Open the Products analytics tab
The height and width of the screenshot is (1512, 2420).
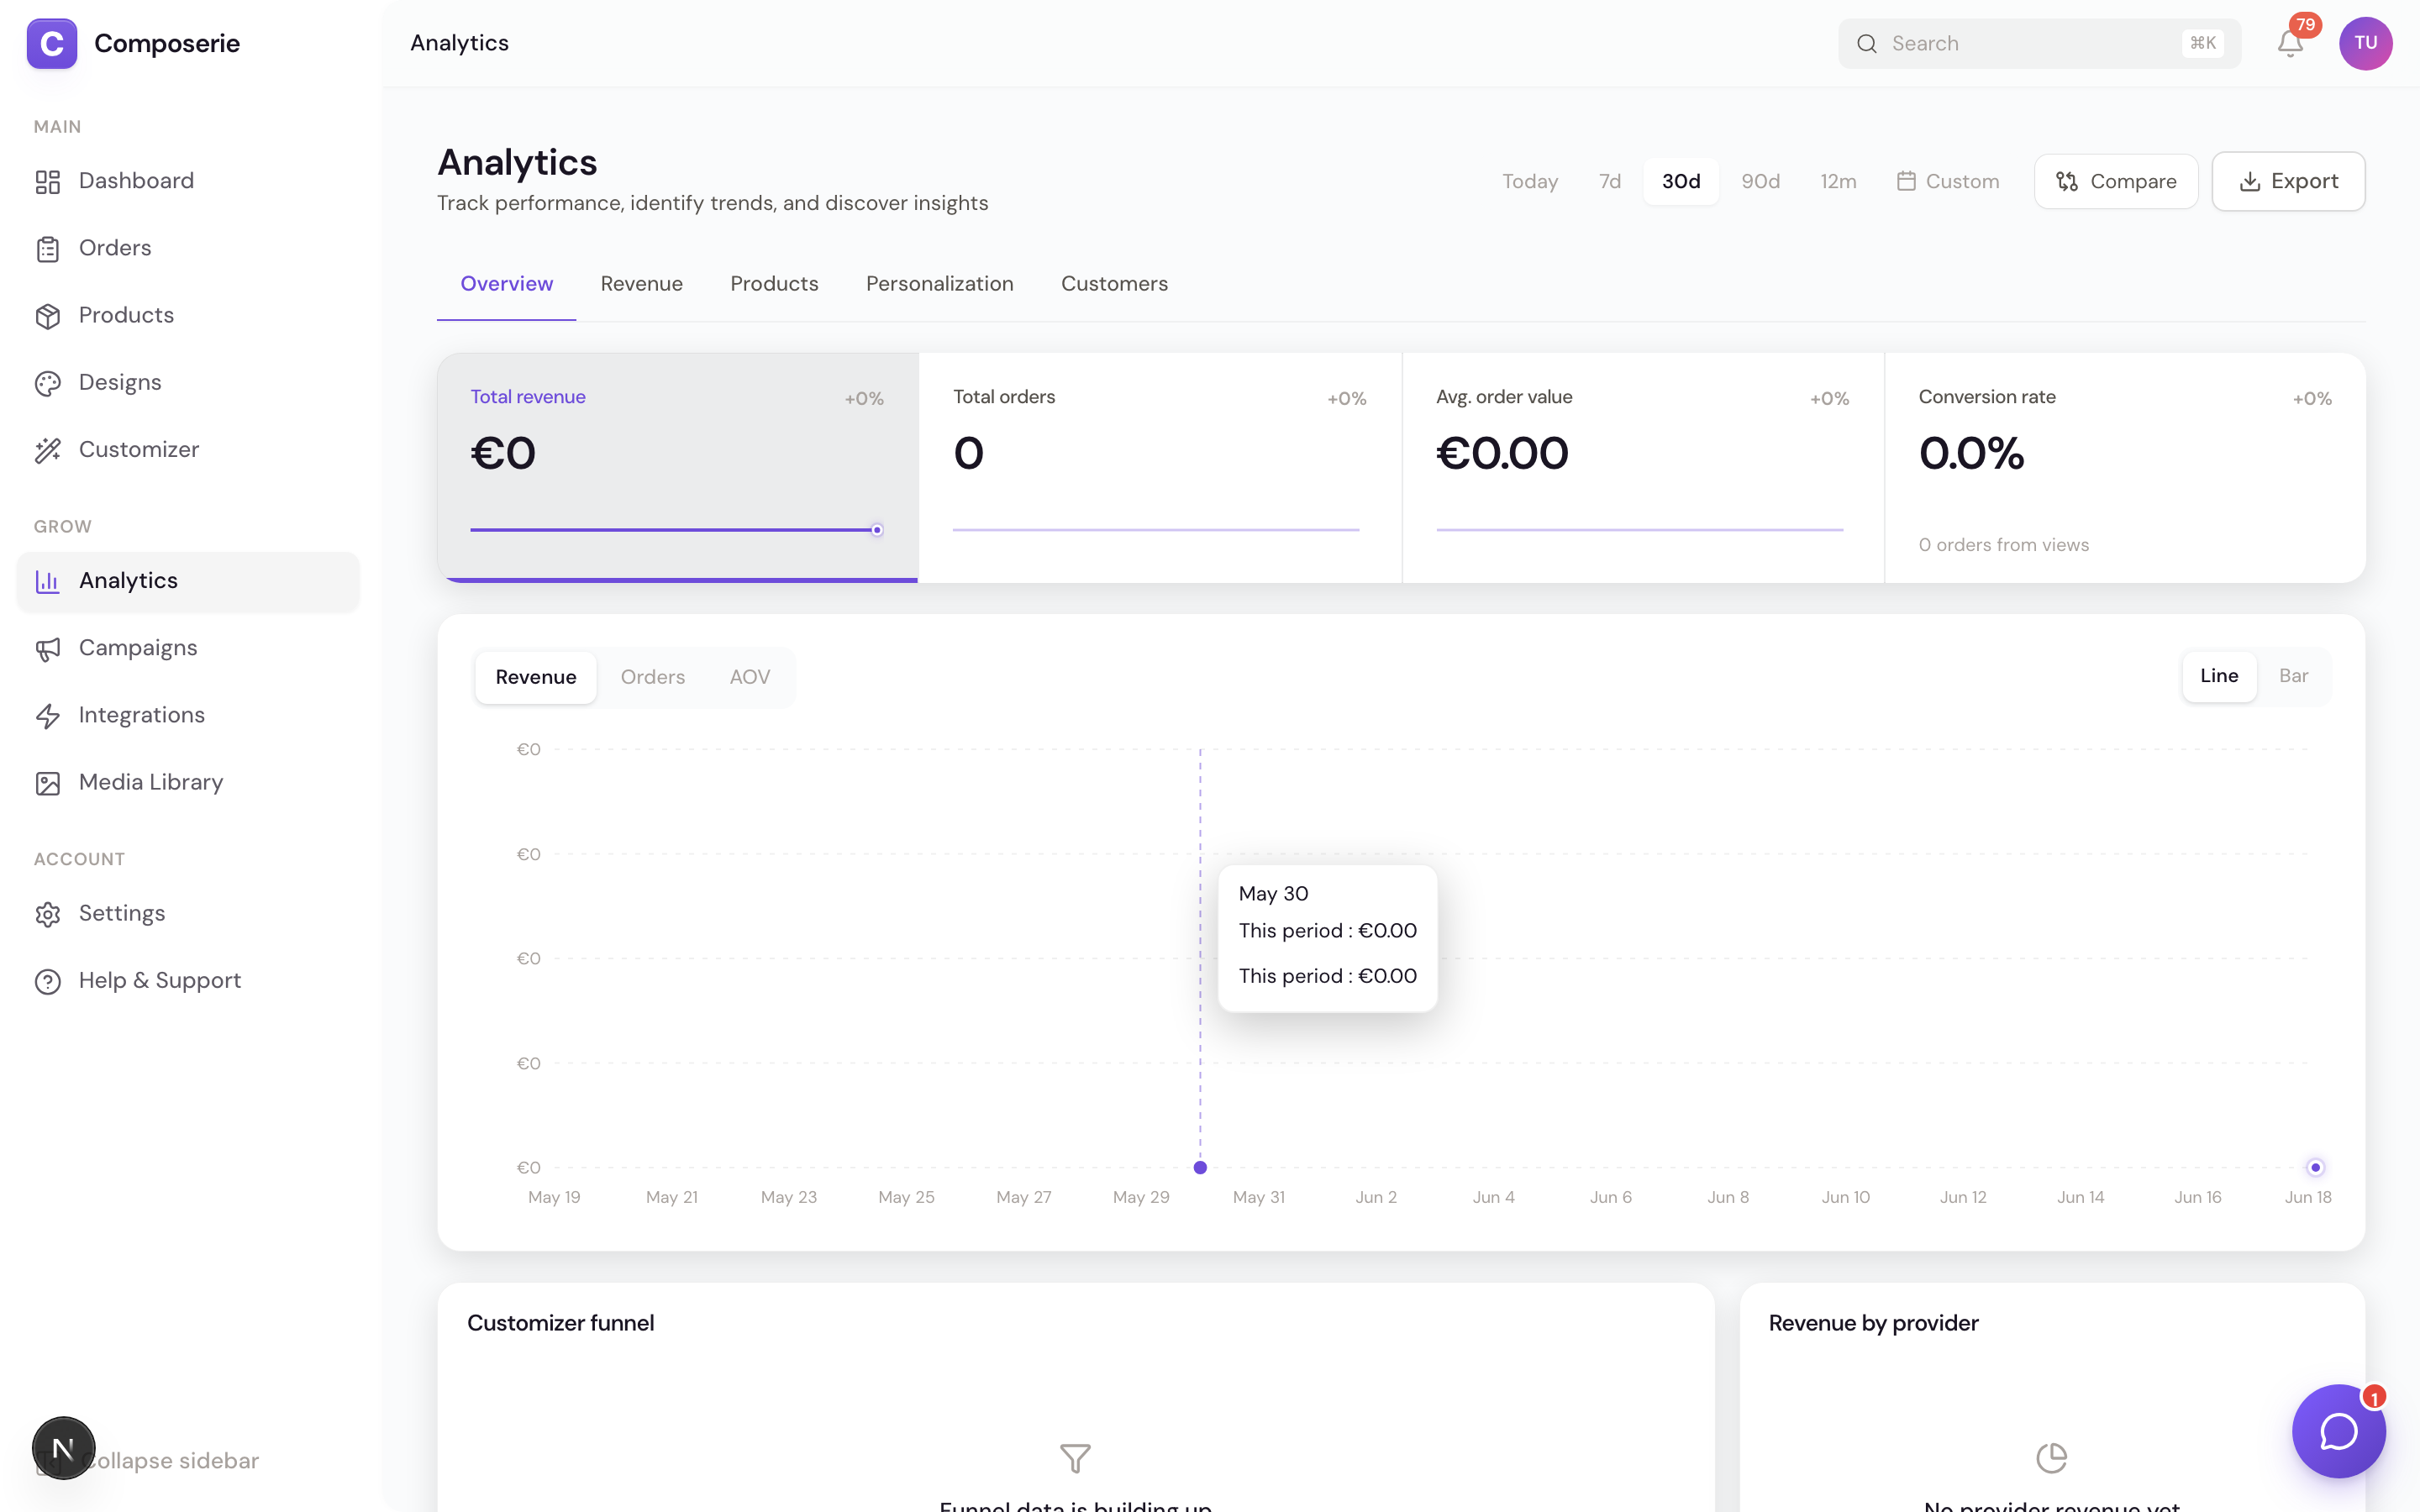point(774,284)
